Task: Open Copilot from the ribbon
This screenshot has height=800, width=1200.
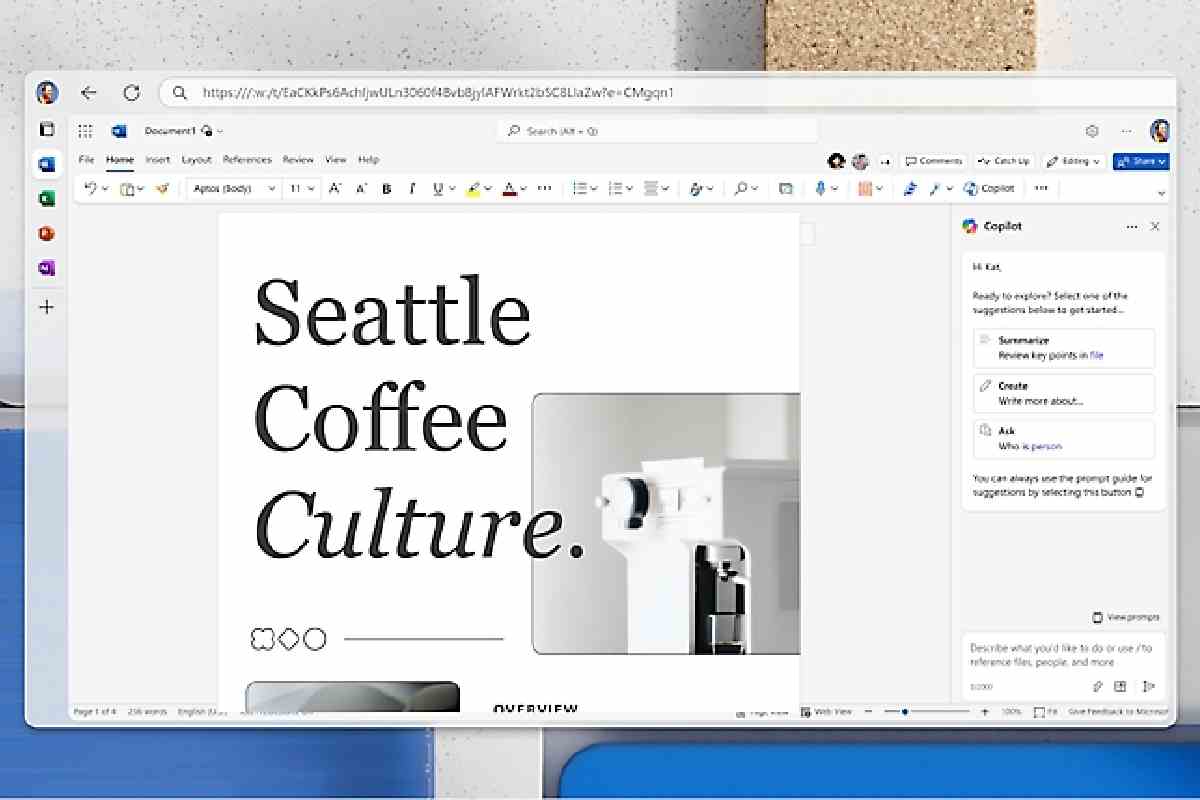Action: coord(989,188)
